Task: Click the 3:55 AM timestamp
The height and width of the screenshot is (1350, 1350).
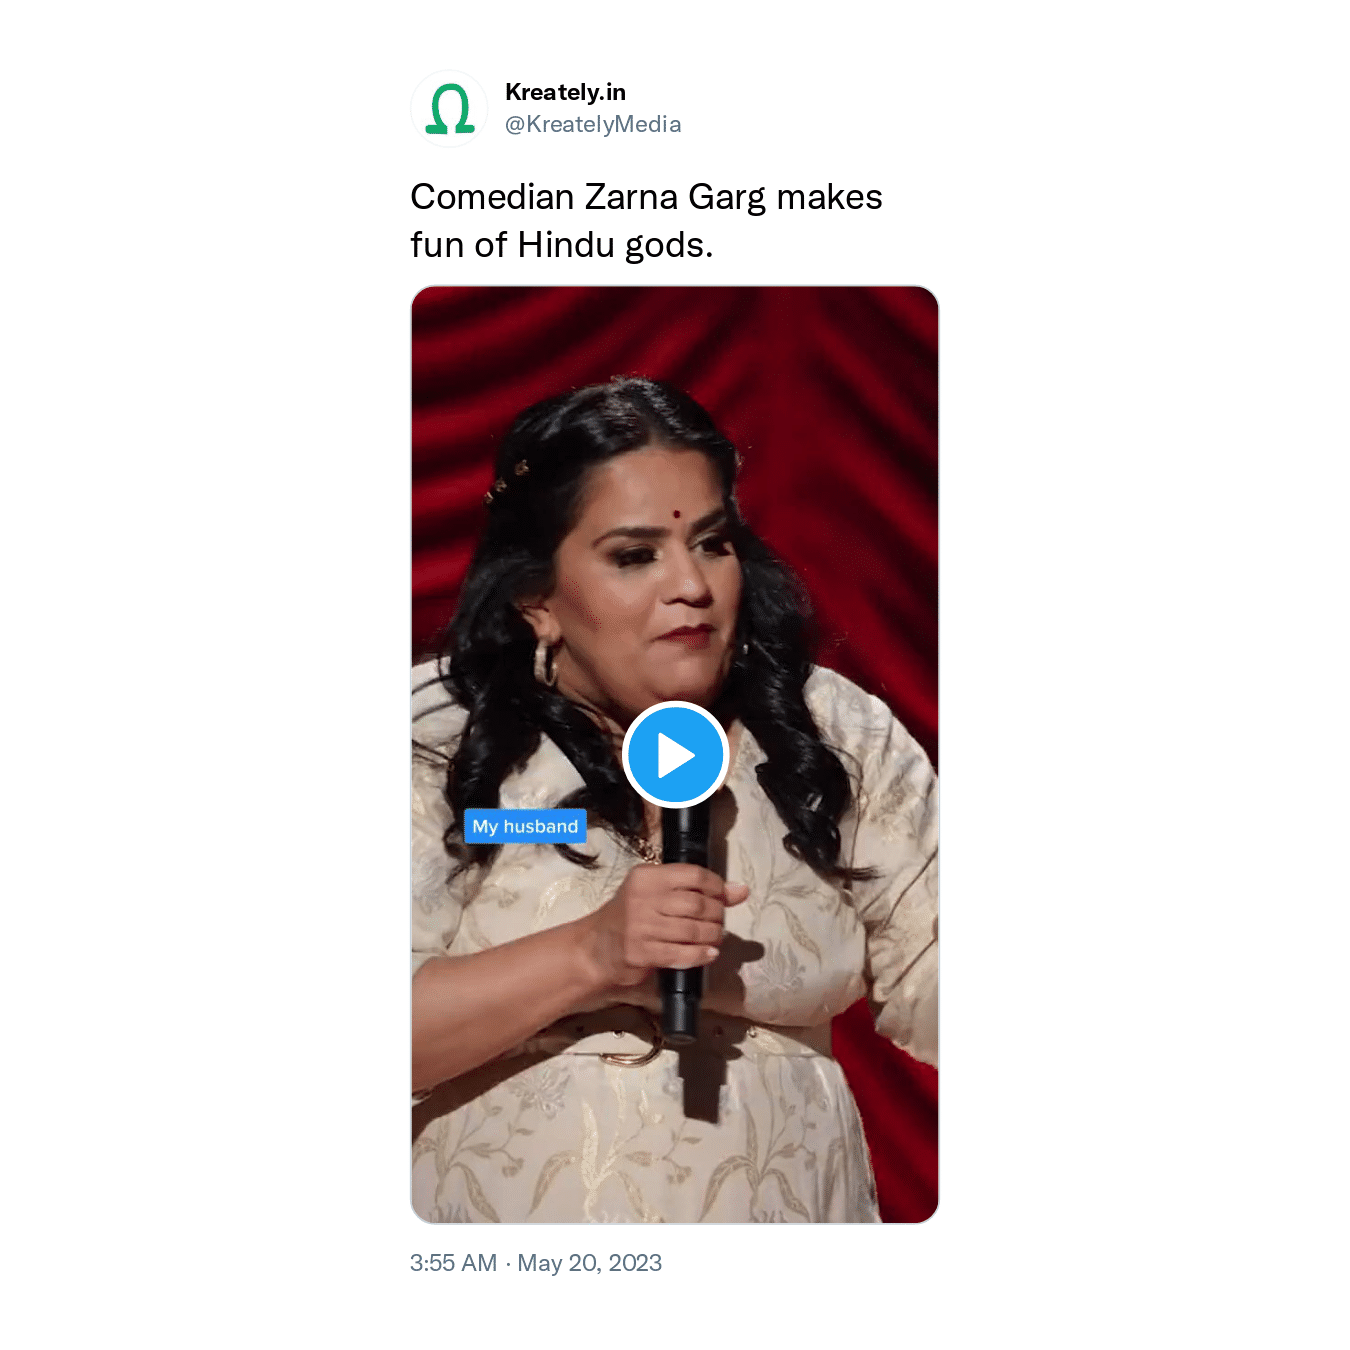Action: click(x=453, y=1263)
